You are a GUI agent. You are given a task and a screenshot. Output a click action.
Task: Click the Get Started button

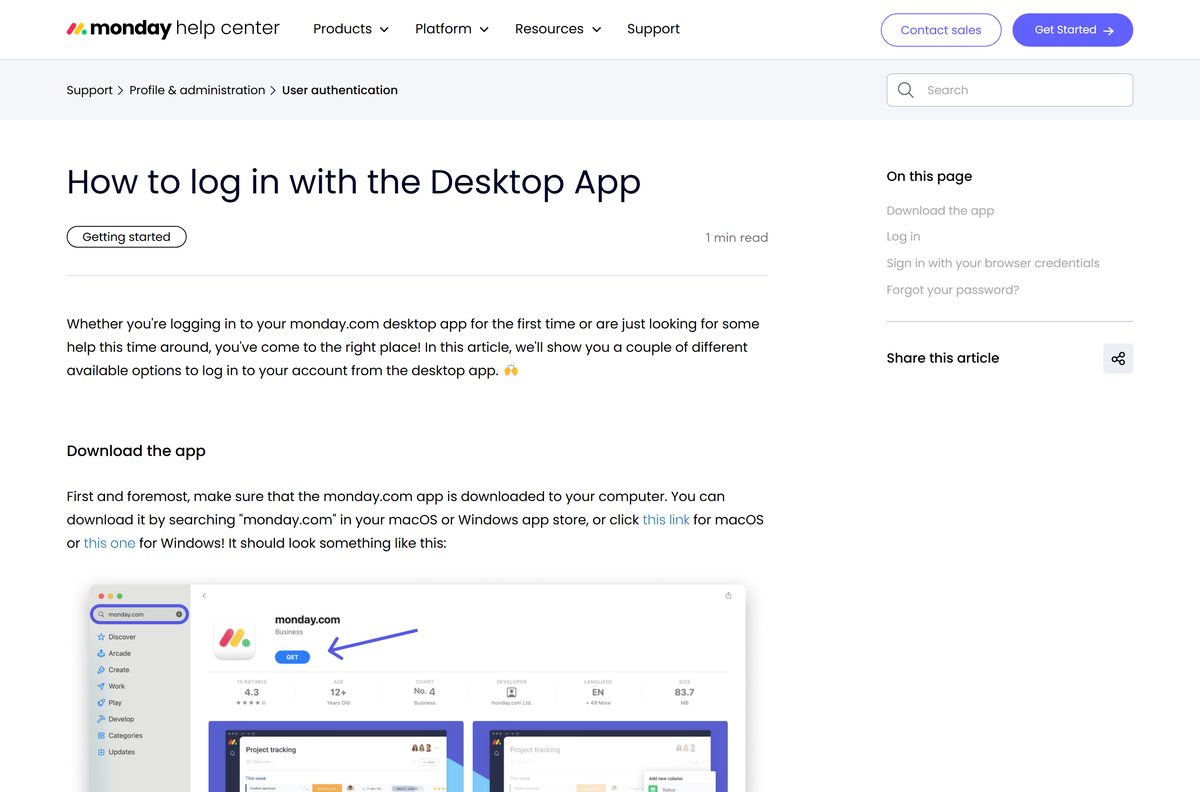(x=1073, y=30)
